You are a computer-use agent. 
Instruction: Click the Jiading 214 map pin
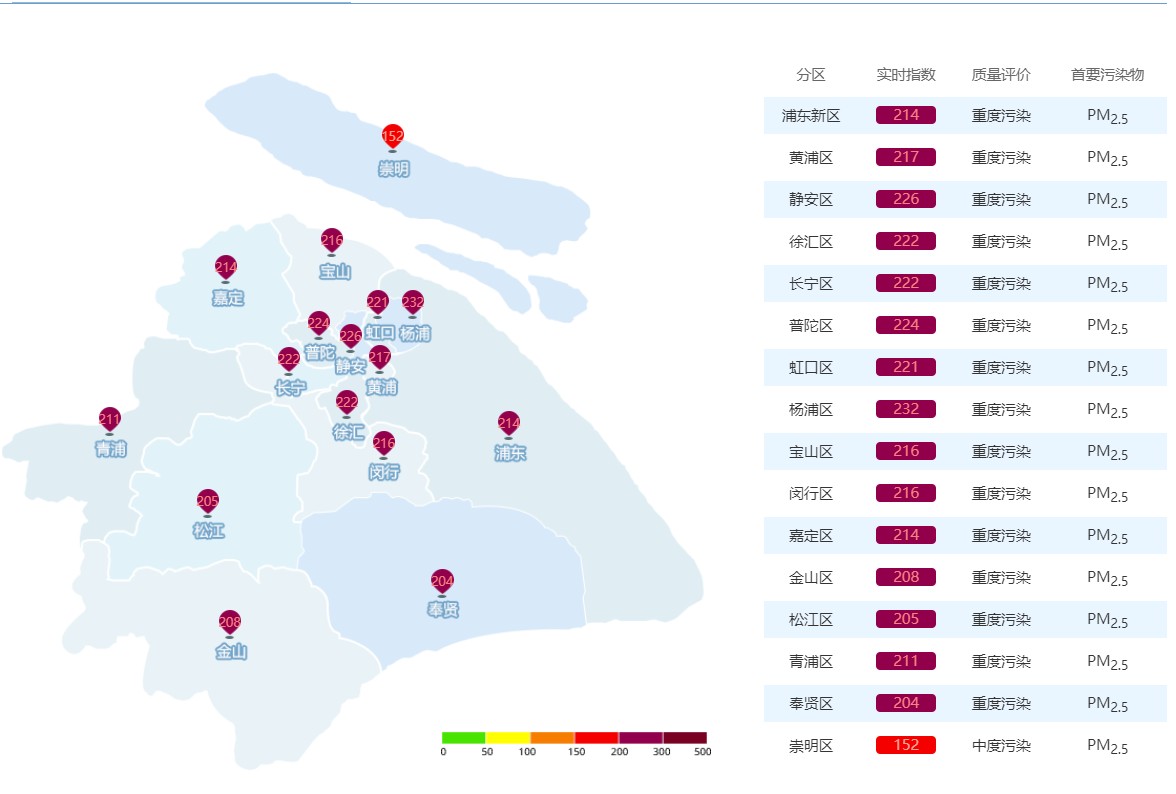point(226,267)
